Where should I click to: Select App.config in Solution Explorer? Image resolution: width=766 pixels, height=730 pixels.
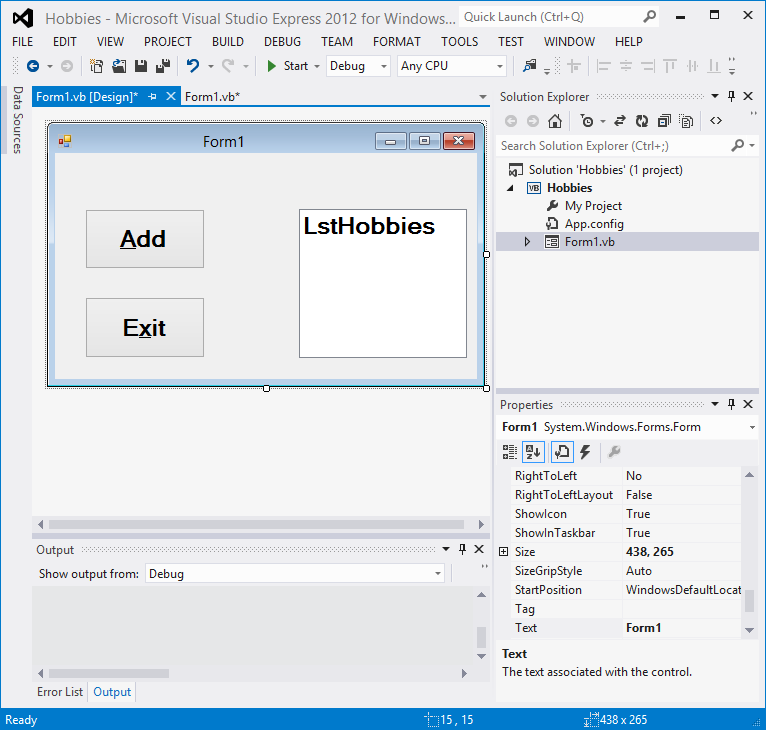pyautogui.click(x=594, y=224)
